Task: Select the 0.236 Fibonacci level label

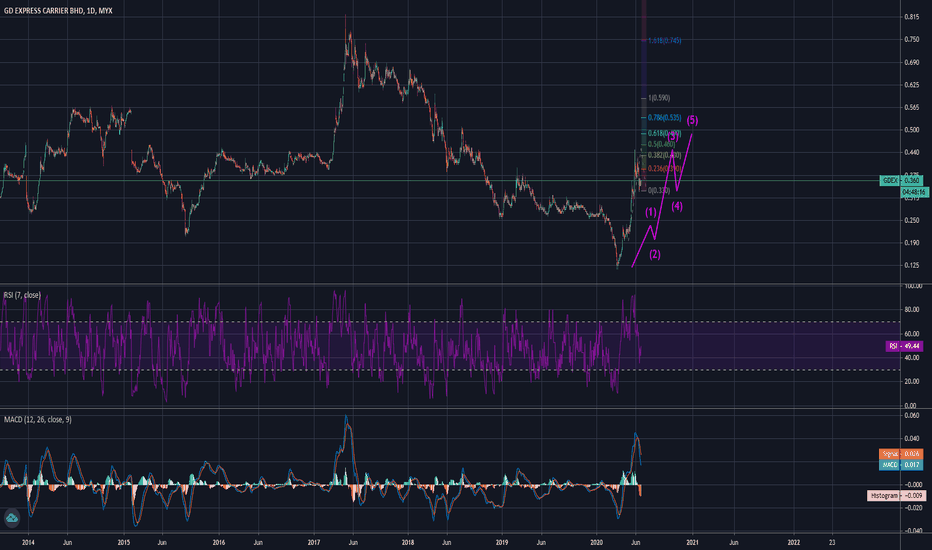Action: [x=665, y=169]
